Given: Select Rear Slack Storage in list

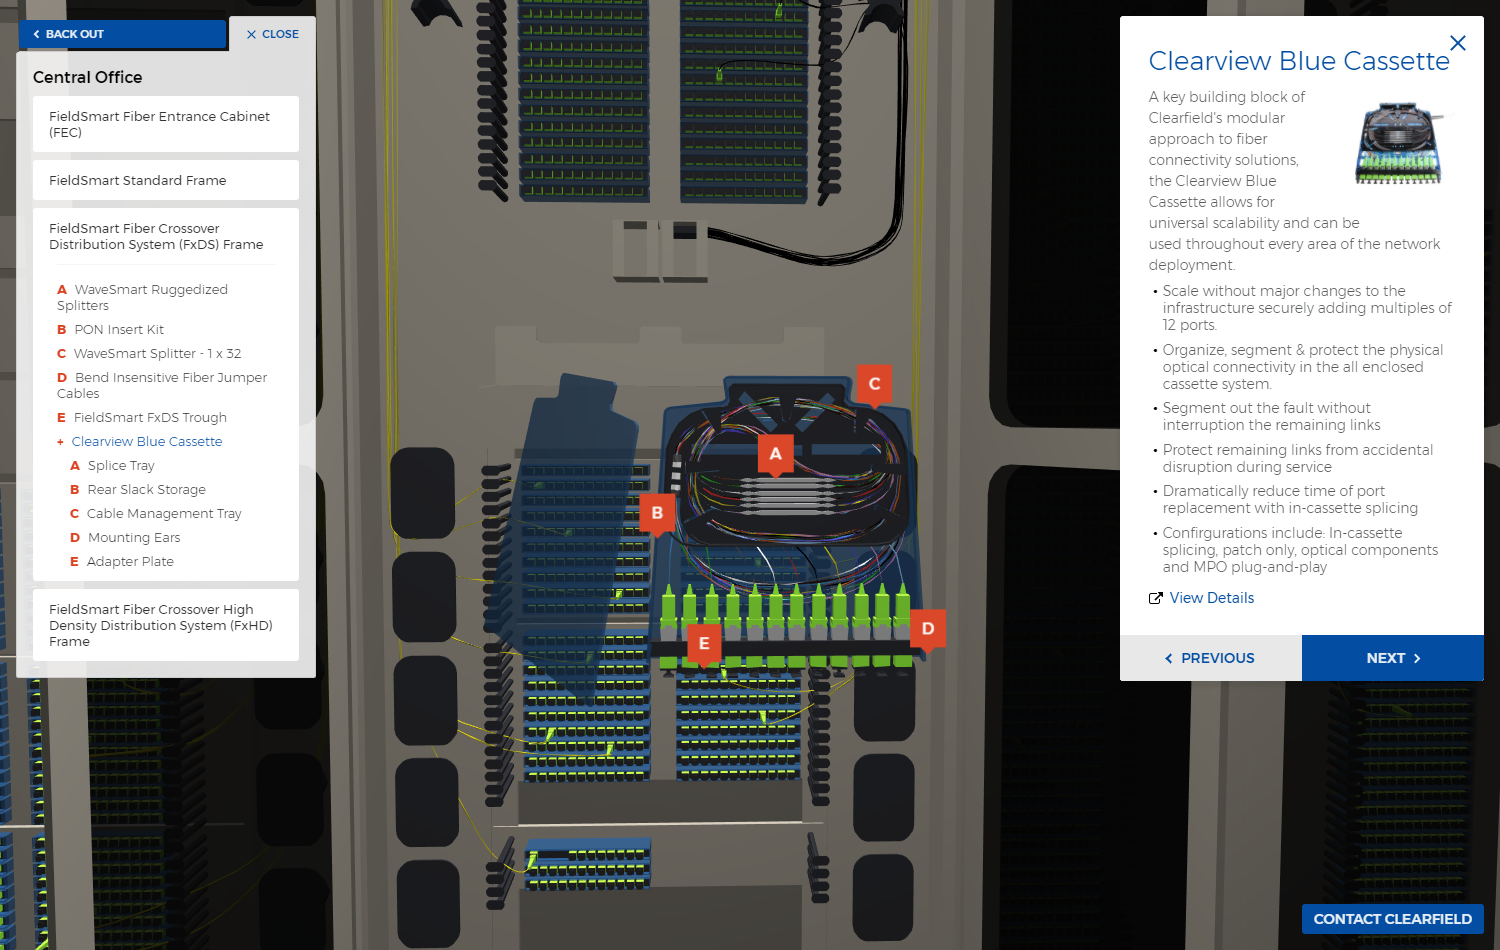Looking at the screenshot, I should 138,489.
